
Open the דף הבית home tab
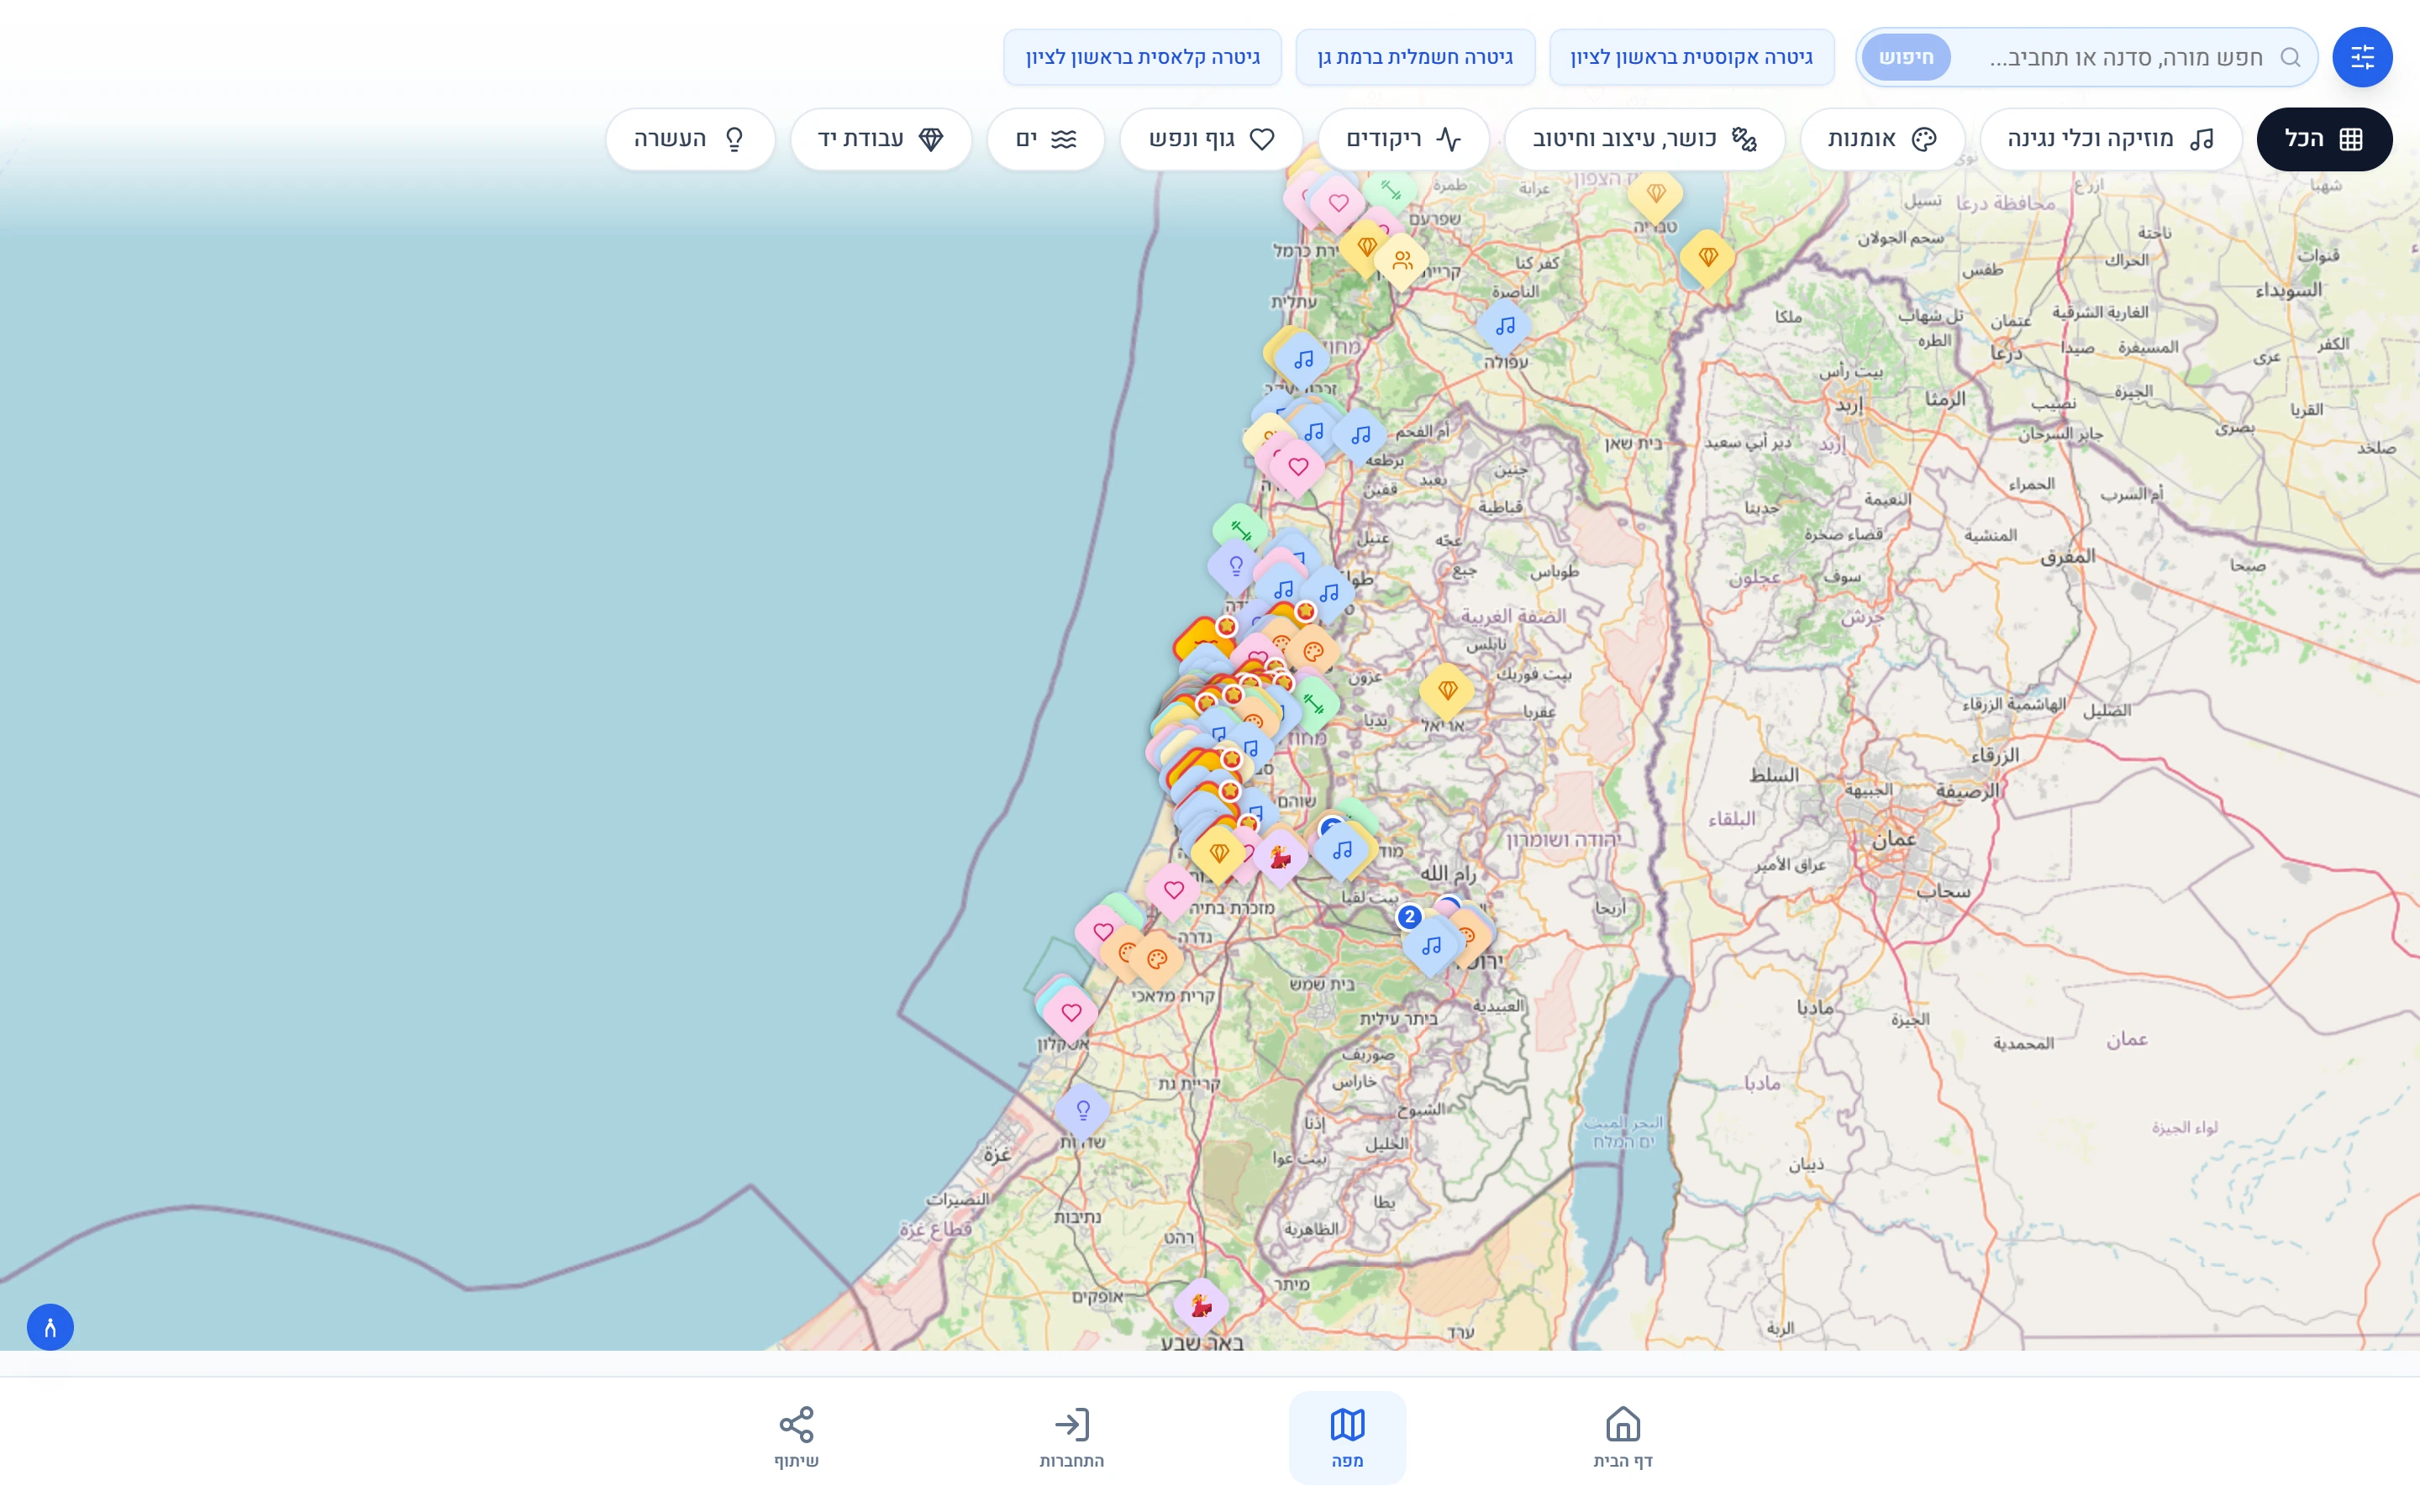pyautogui.click(x=1622, y=1437)
